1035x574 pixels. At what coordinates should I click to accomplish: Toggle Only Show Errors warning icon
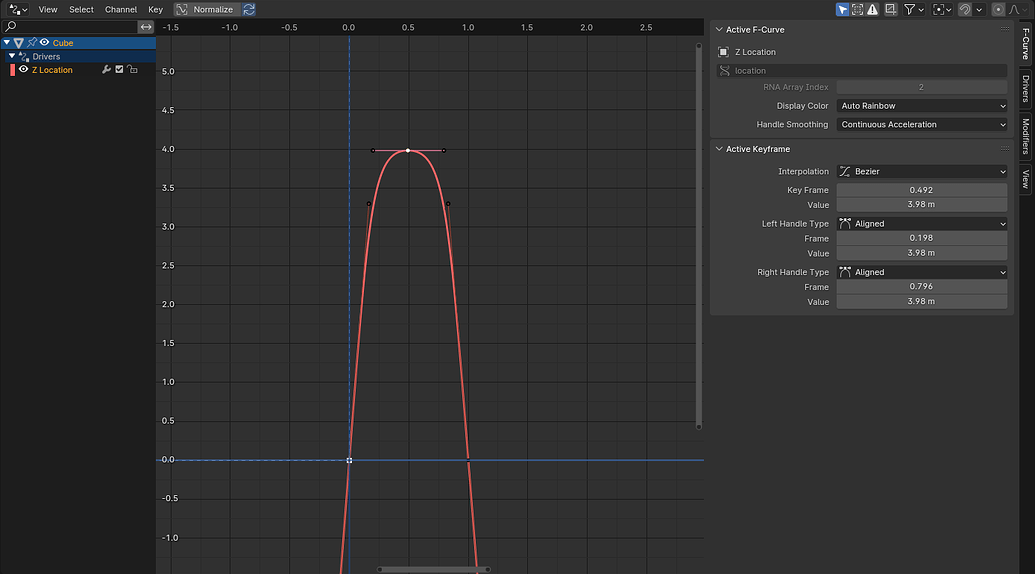[x=873, y=9]
